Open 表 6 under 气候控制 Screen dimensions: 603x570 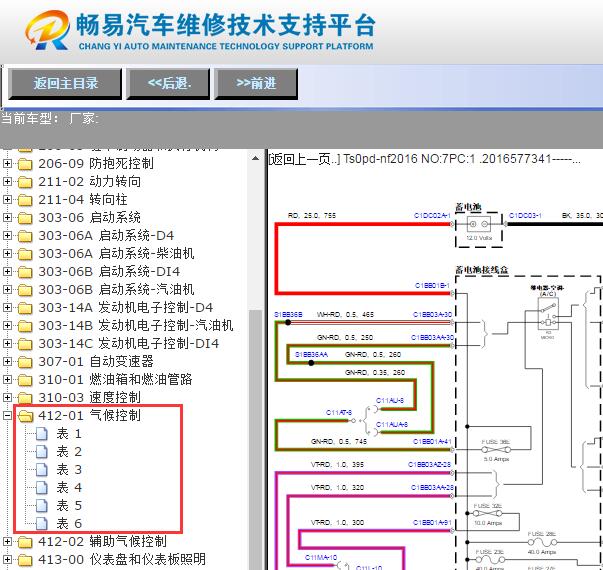pos(69,524)
